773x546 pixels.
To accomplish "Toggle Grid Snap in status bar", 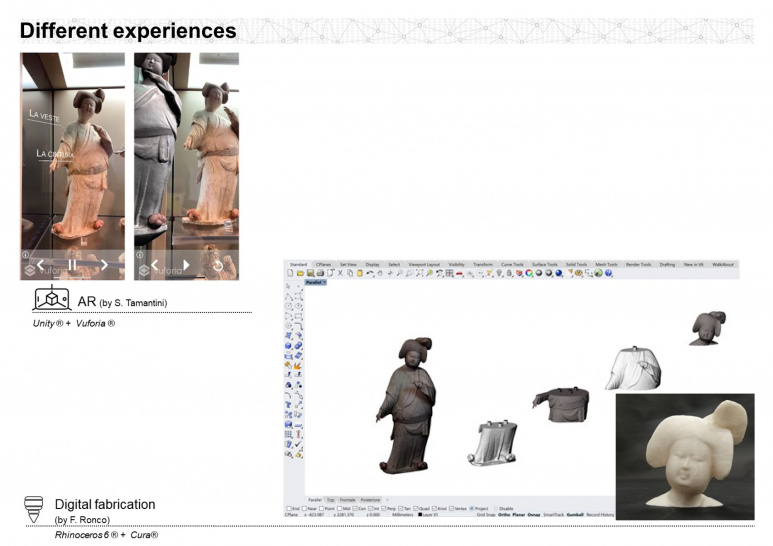I will pyautogui.click(x=486, y=515).
